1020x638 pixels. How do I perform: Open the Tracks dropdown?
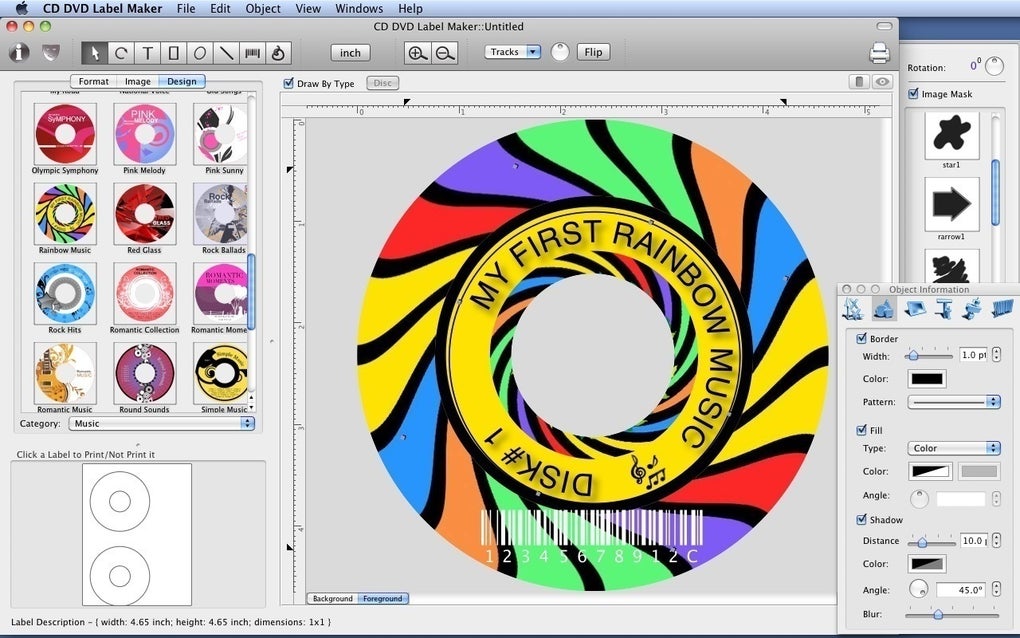[512, 52]
